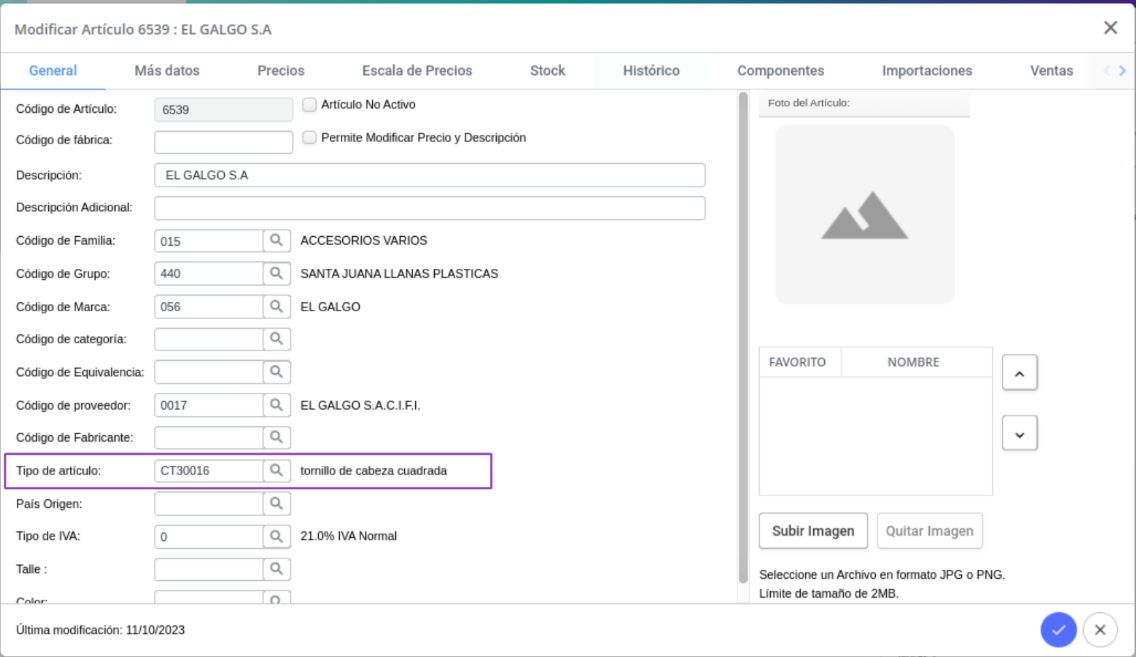
Task: Open search for Código de proveedor
Action: [276, 405]
